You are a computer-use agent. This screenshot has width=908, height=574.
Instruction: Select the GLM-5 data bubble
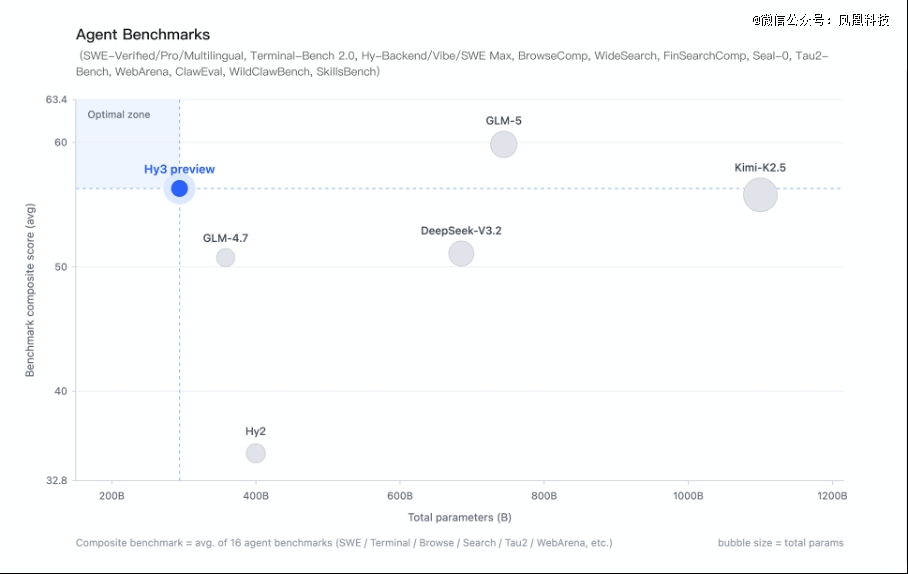(x=503, y=144)
